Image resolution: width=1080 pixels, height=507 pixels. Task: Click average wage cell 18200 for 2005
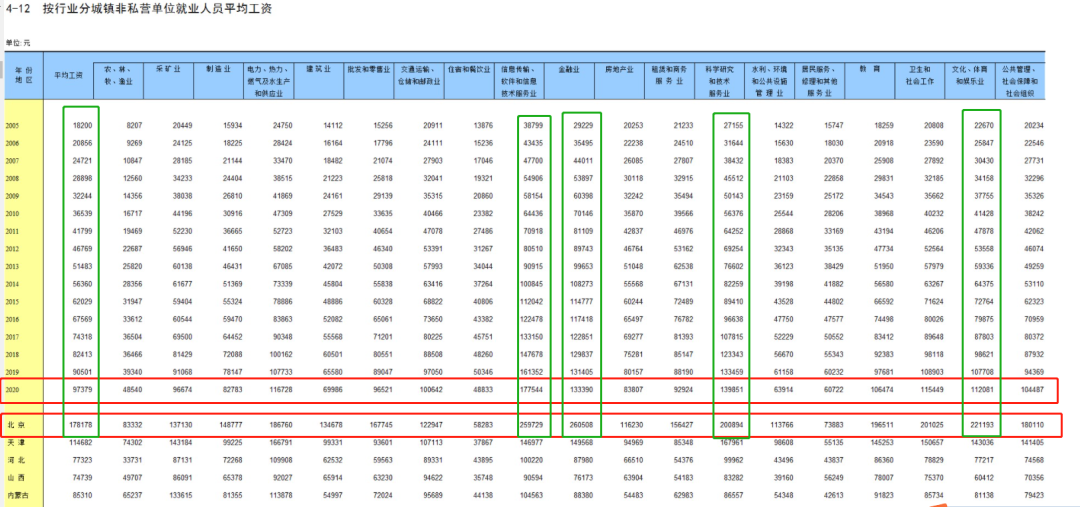82,125
